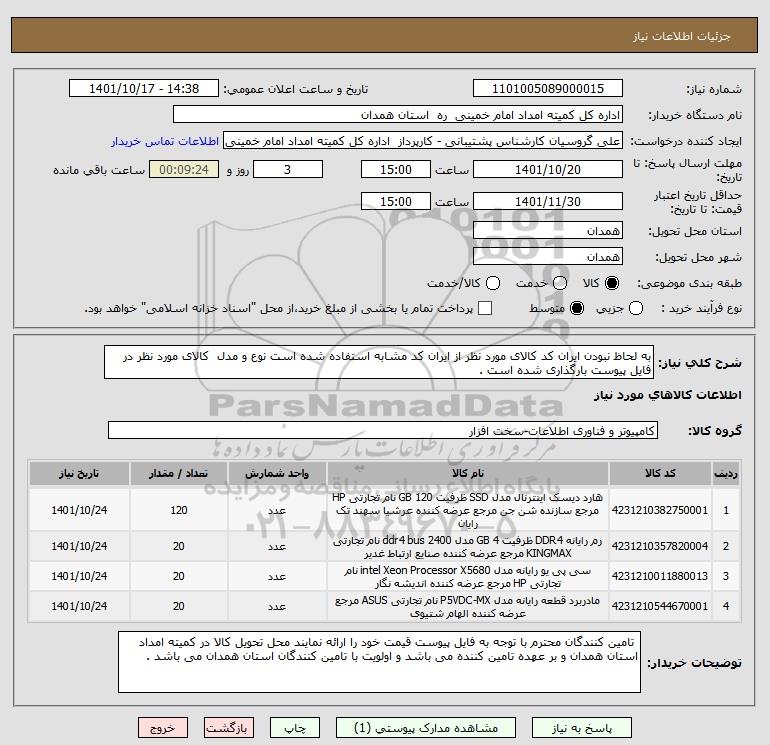
Task: Click the SSD 120 GB HP item name
Action: point(468,510)
